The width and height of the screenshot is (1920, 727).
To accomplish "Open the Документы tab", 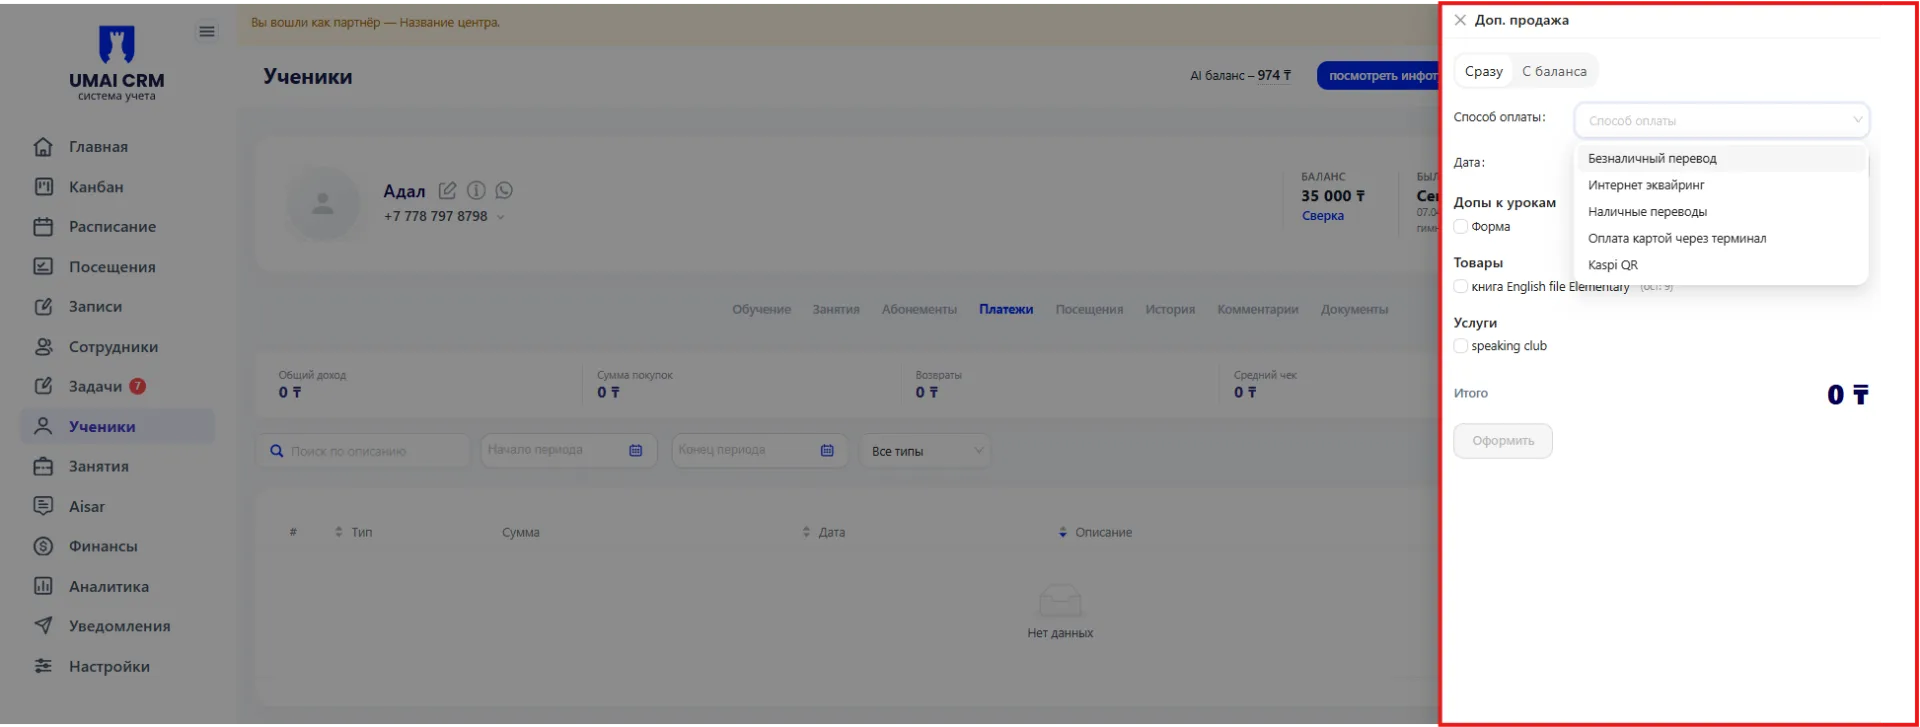I will point(1354,309).
